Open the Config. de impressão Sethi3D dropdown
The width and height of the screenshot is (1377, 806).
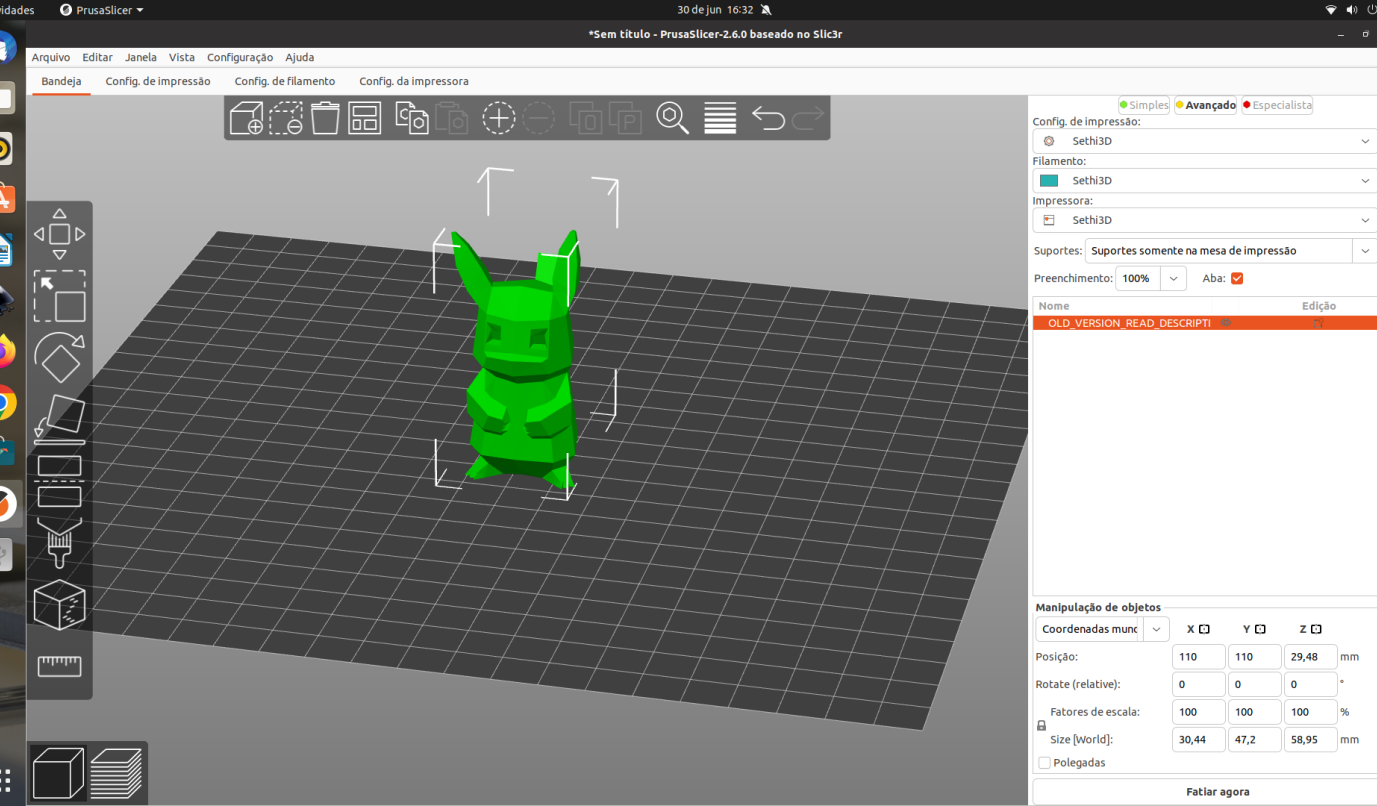point(1205,141)
